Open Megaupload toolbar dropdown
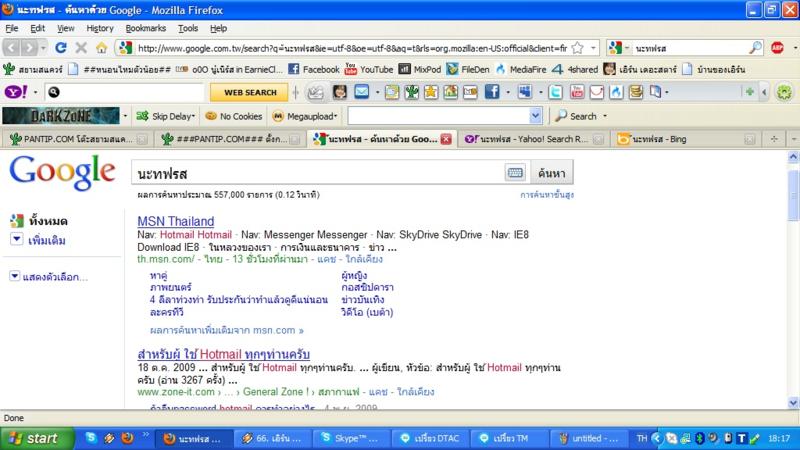Viewport: 800px width, 450px height. 305,116
